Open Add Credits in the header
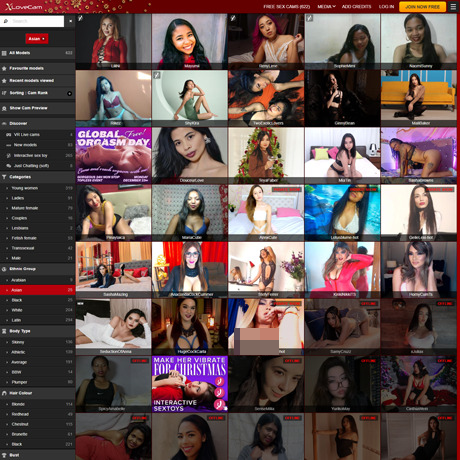This screenshot has height=460, width=460. pos(356,7)
